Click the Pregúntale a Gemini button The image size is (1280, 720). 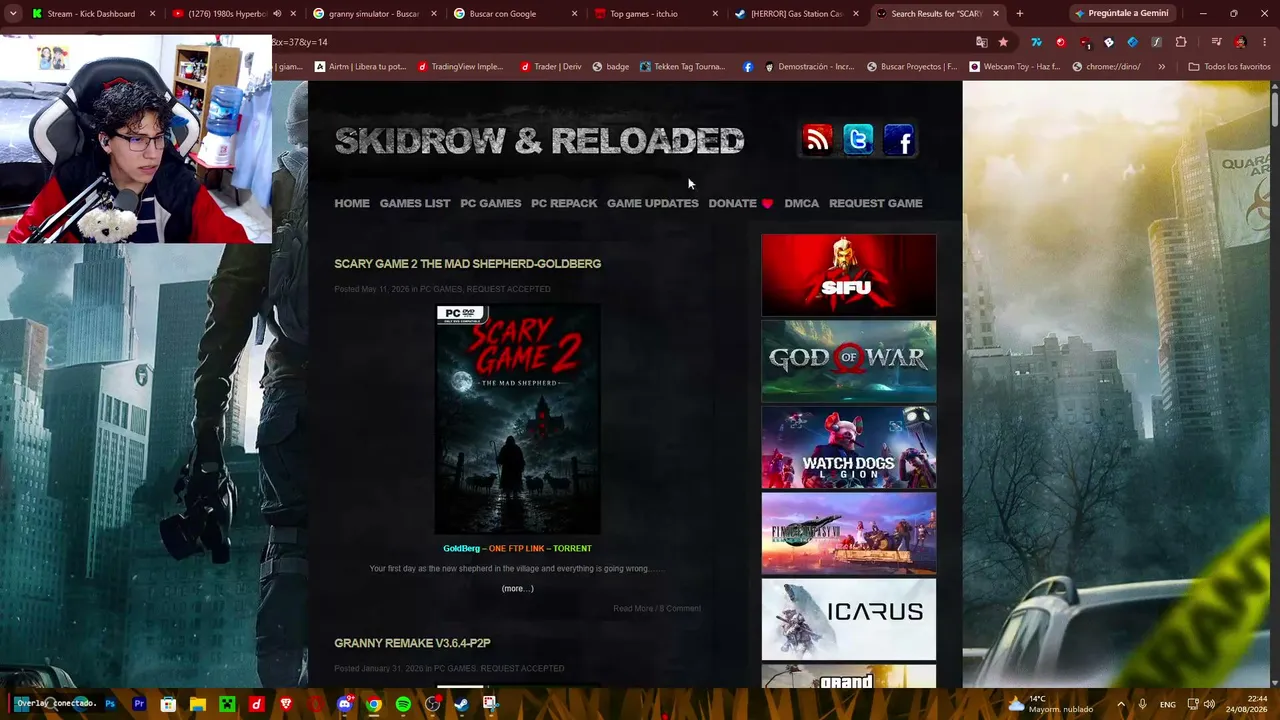pyautogui.click(x=1123, y=13)
